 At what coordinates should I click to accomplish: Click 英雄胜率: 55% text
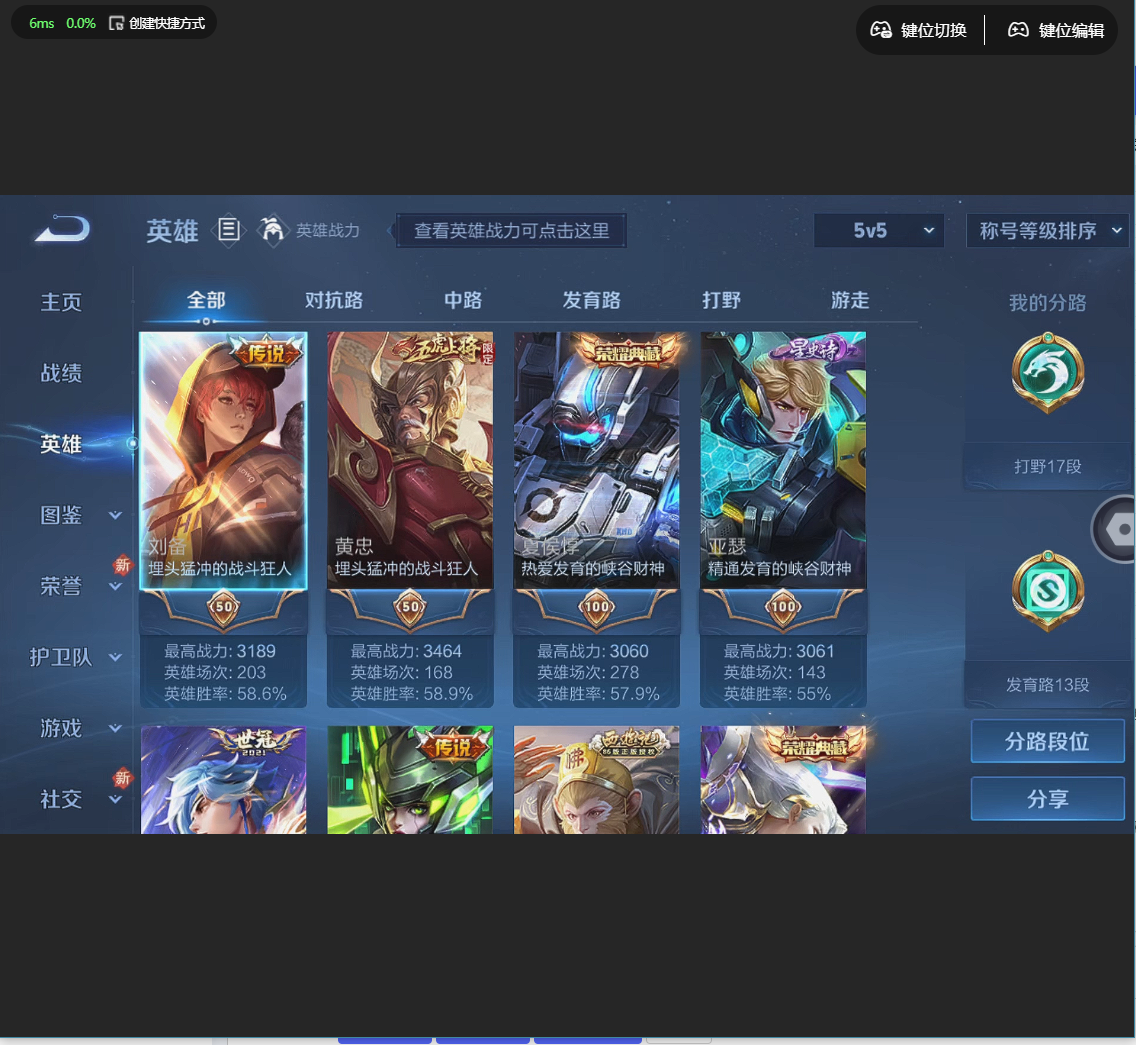click(777, 694)
